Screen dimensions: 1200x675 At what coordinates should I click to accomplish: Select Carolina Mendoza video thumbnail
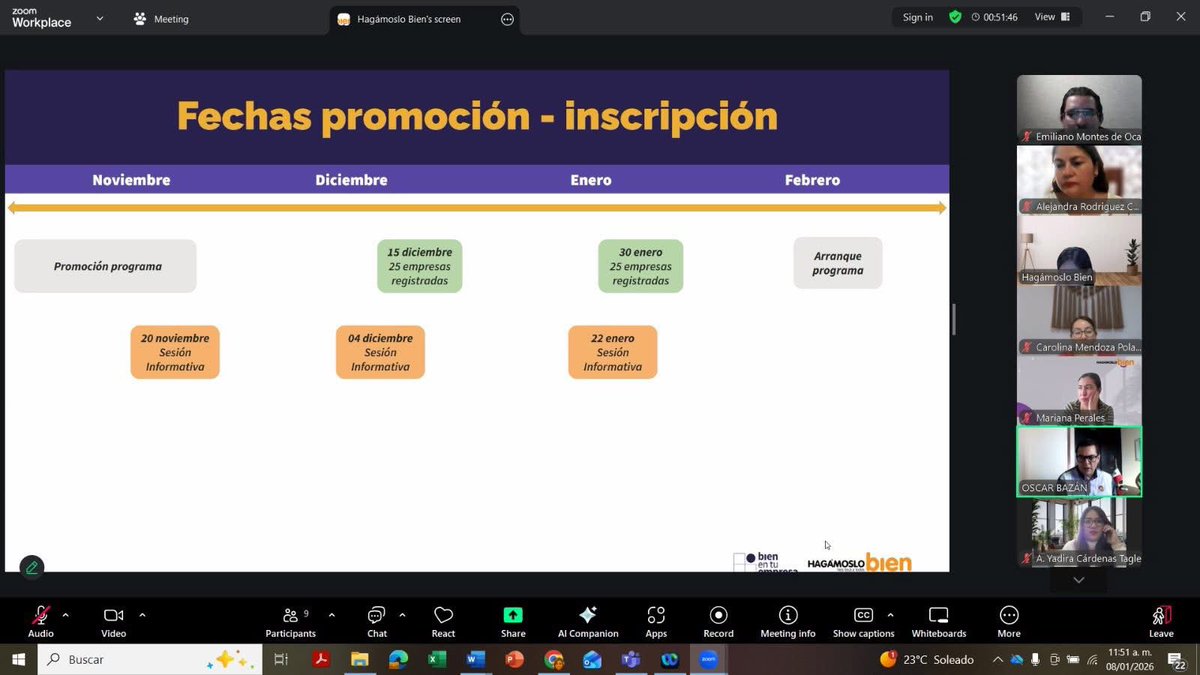(x=1079, y=321)
